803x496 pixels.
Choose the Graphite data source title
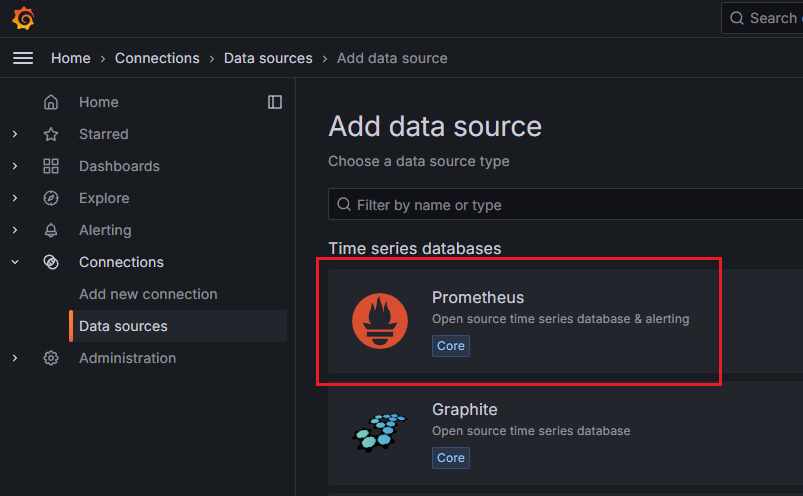click(x=464, y=409)
